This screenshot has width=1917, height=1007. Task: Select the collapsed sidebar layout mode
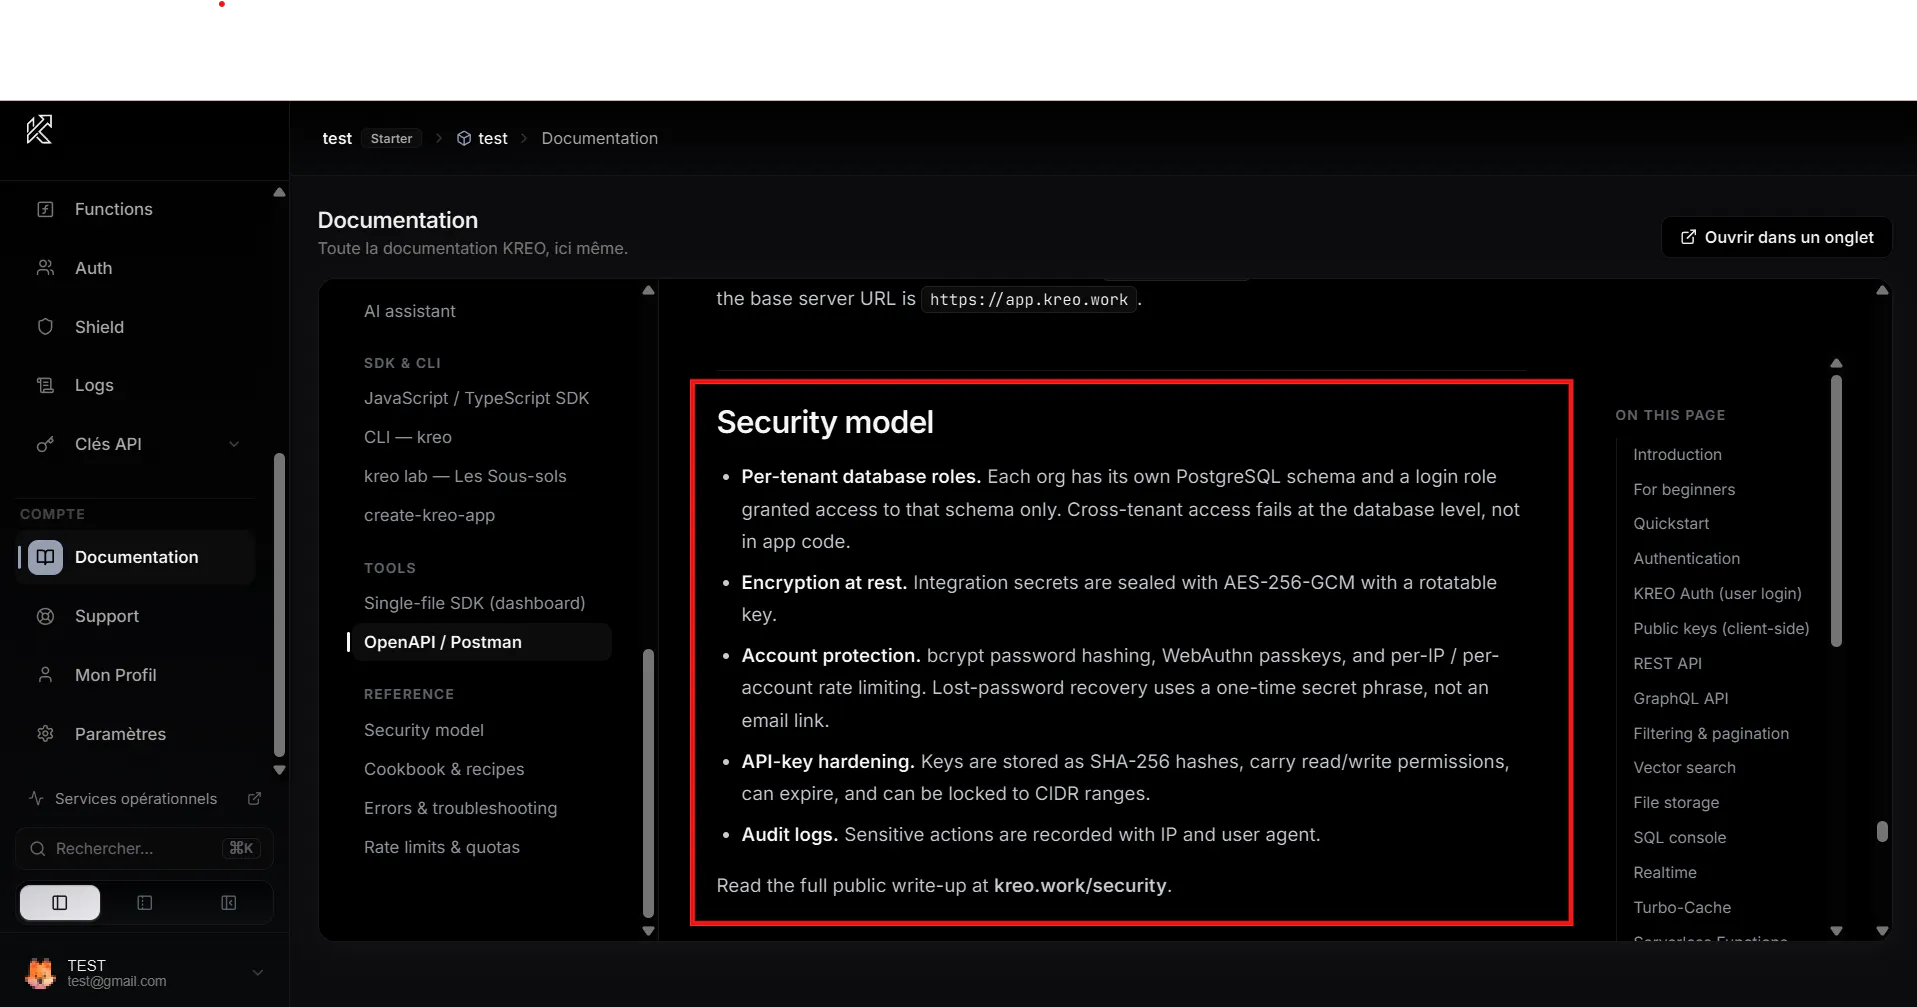click(229, 903)
